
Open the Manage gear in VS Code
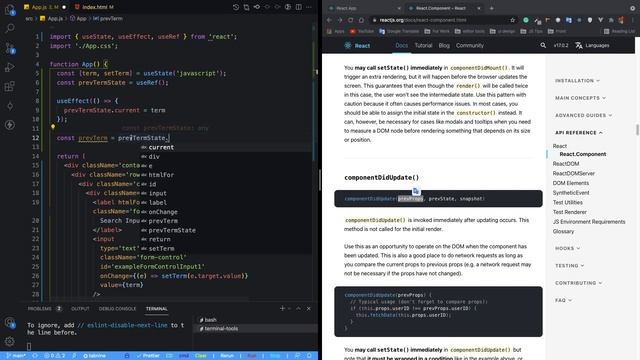pos(9,341)
